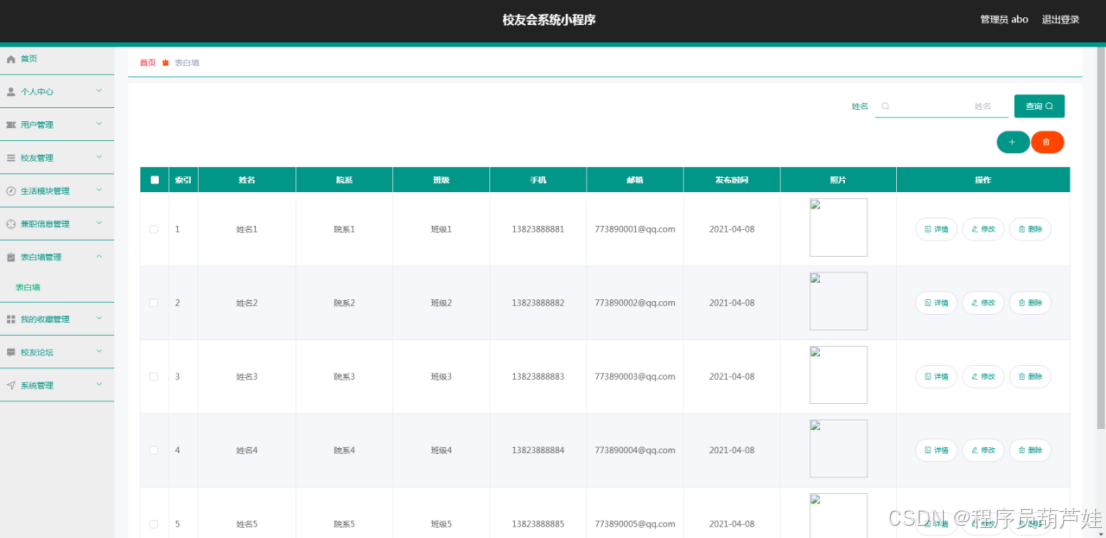This screenshot has width=1106, height=538.
Task: Click 修改 edit button for 姓名2
Action: click(x=983, y=303)
